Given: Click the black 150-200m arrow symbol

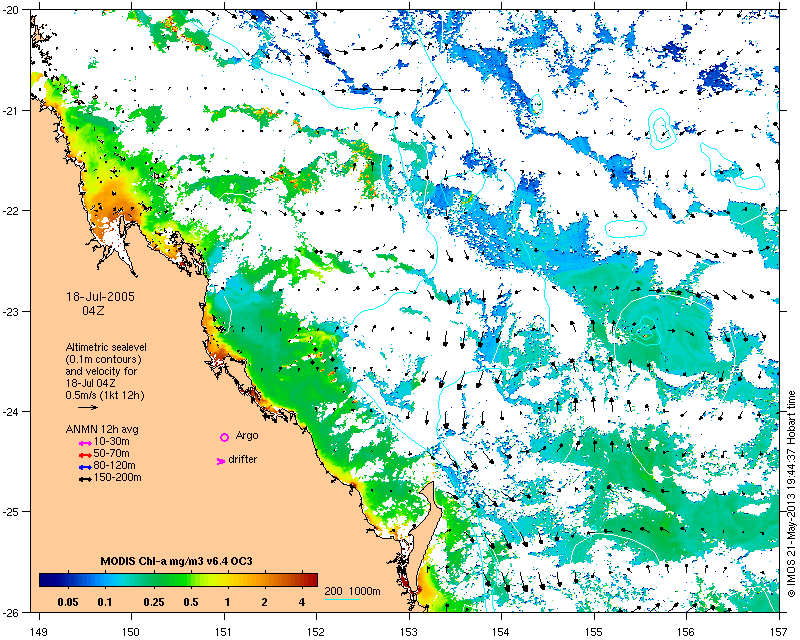Looking at the screenshot, I should point(85,479).
